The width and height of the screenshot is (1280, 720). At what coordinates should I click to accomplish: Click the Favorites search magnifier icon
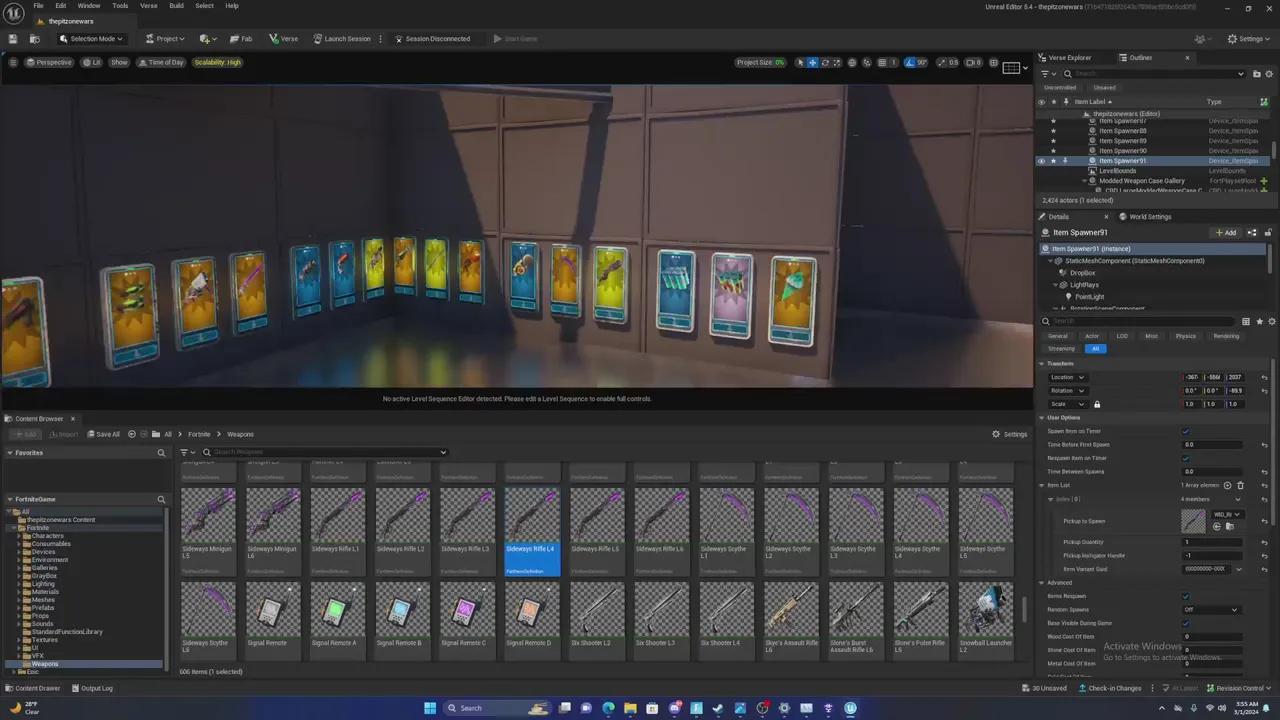[x=161, y=453]
